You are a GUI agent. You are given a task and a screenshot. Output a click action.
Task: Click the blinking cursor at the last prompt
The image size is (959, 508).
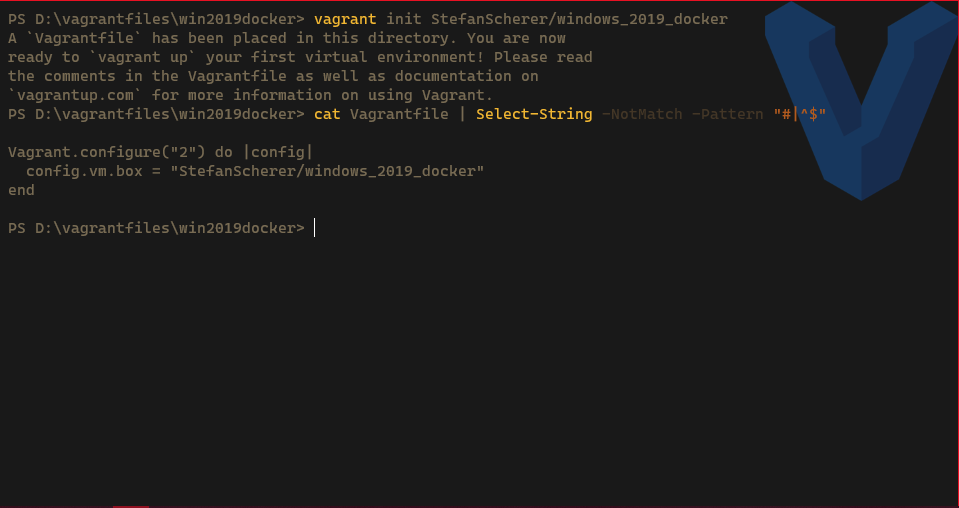pyautogui.click(x=315, y=228)
